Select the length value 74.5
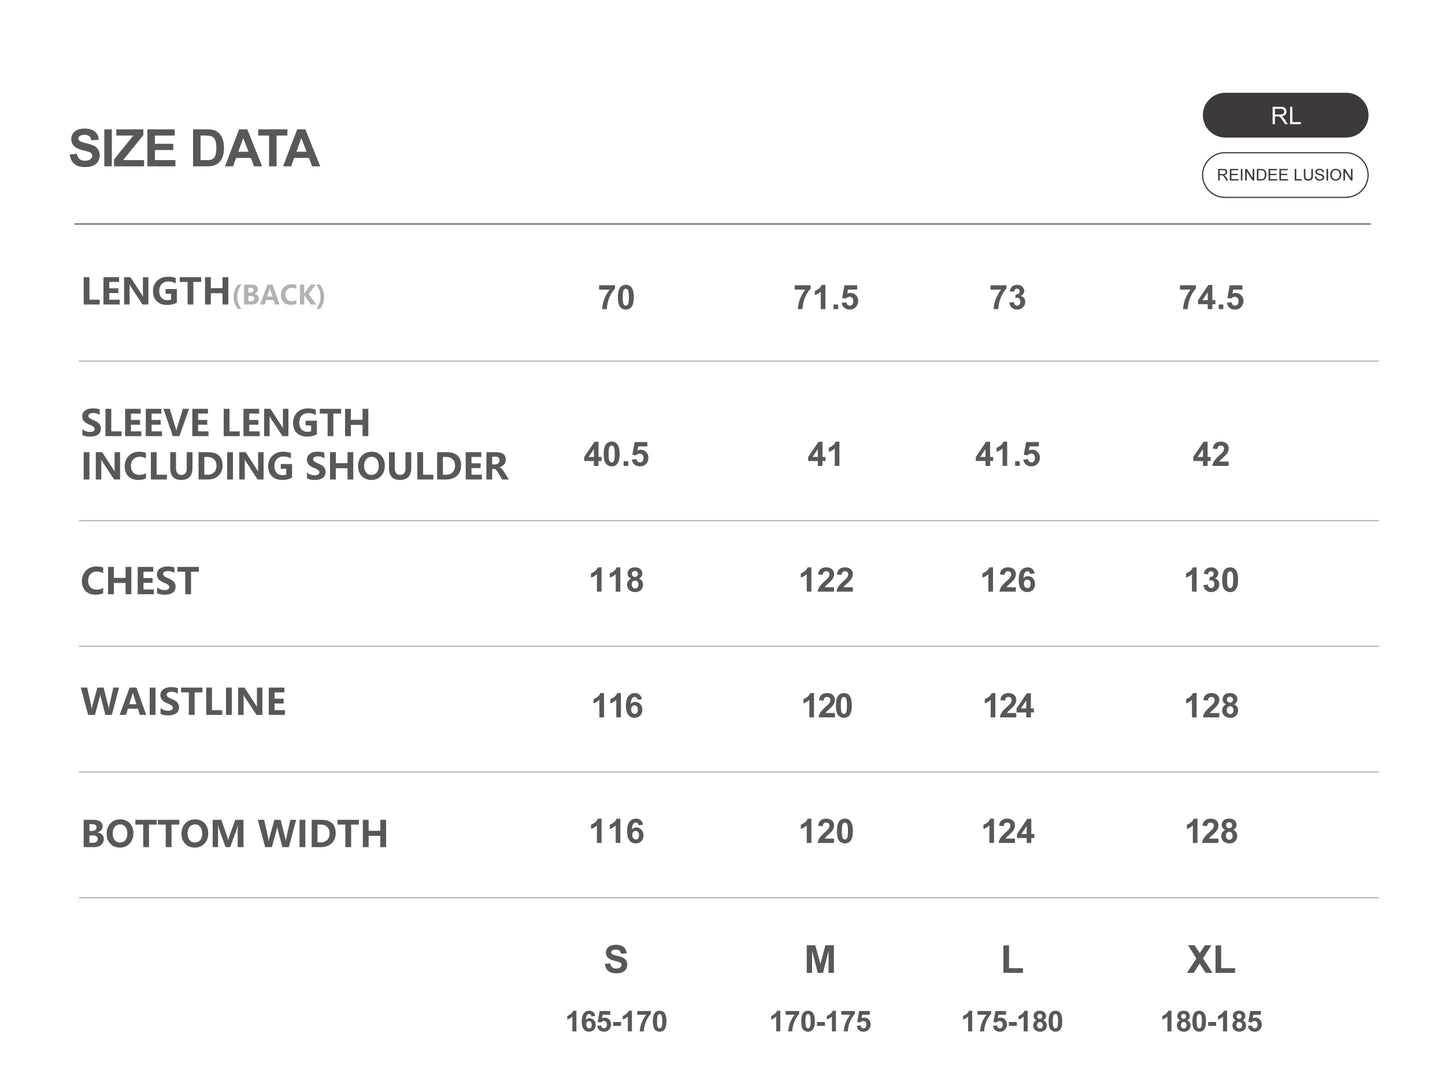 click(1211, 298)
